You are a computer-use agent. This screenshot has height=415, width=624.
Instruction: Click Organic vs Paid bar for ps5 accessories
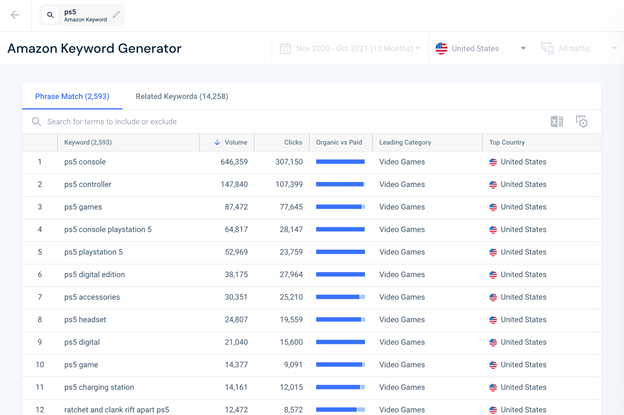[x=340, y=297]
